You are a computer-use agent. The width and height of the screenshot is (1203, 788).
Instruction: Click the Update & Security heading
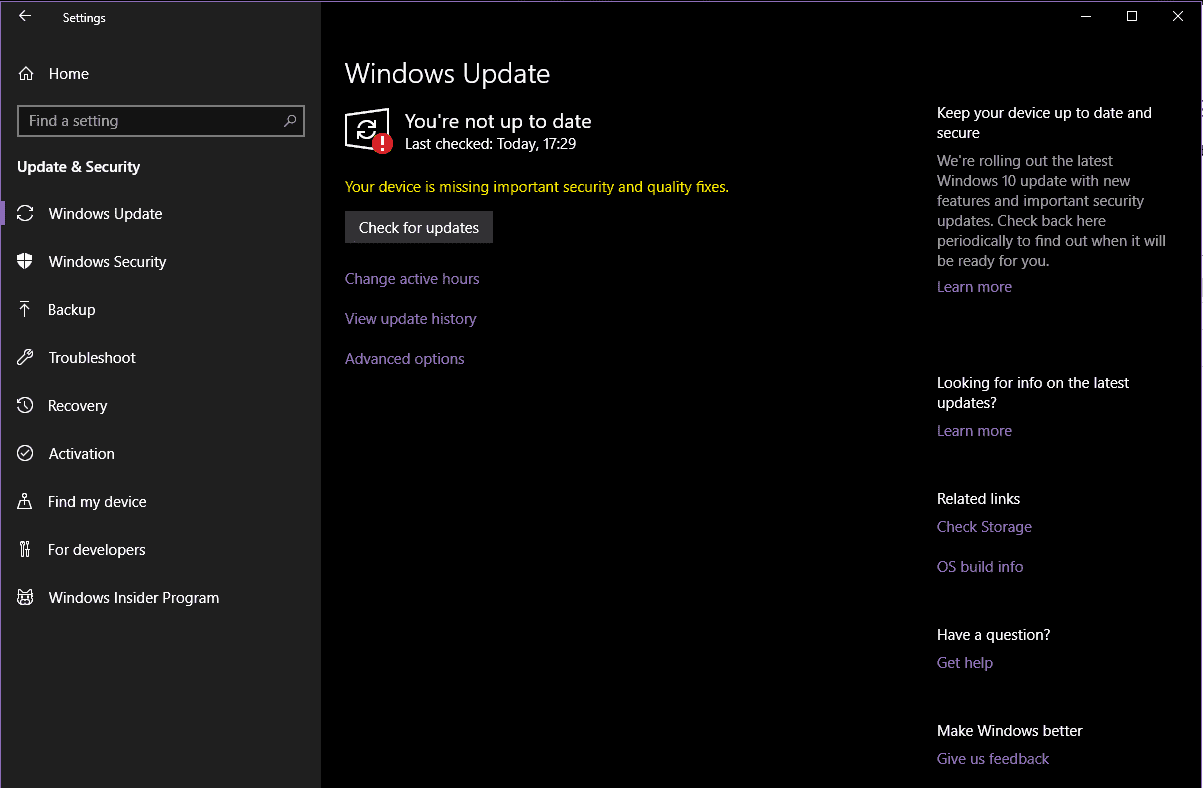click(79, 167)
